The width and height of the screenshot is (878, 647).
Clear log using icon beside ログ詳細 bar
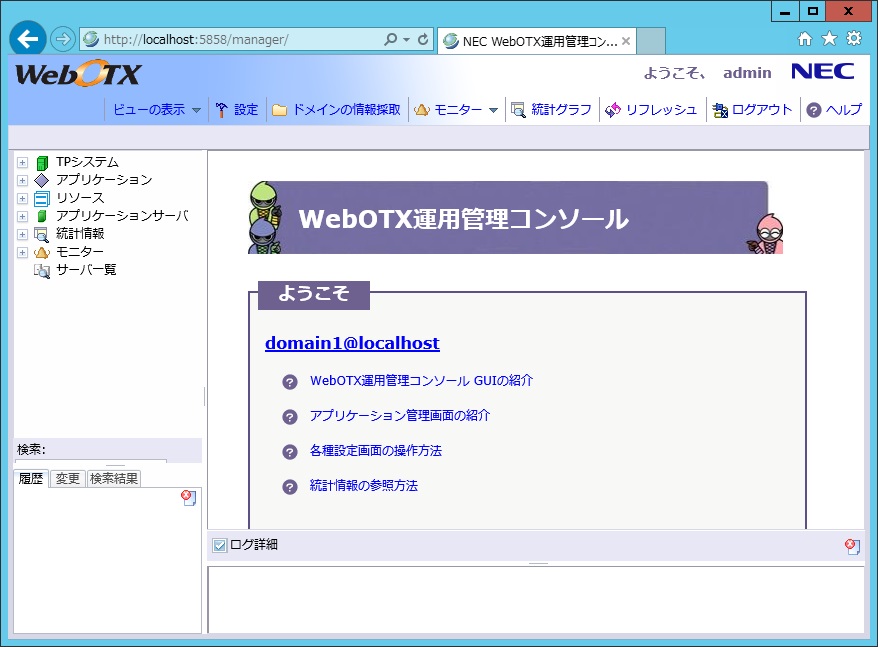point(852,547)
